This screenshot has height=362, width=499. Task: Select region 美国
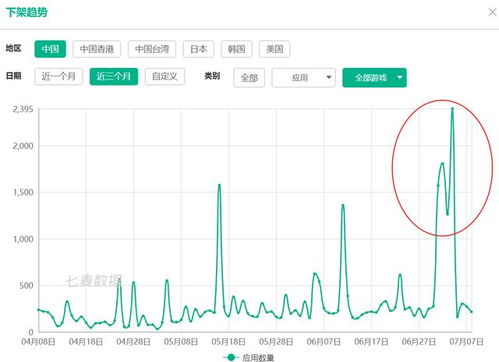click(275, 49)
